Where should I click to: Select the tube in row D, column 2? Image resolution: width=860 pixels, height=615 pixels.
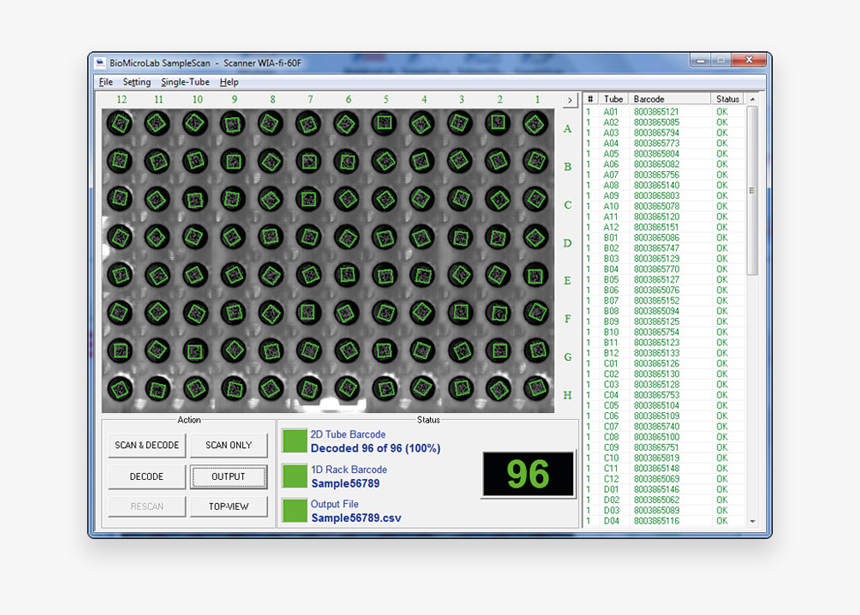pos(498,237)
